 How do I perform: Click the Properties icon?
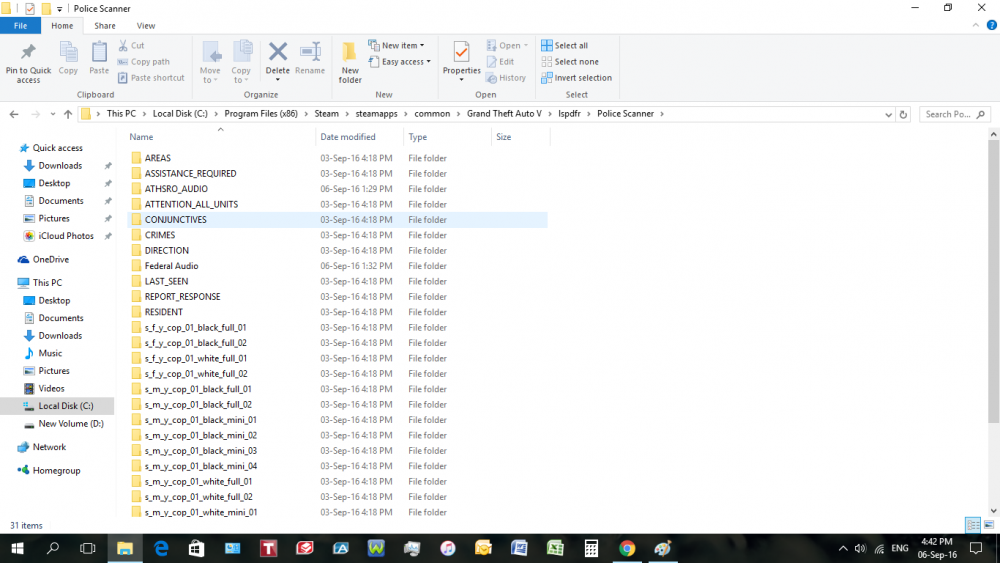coord(461,52)
